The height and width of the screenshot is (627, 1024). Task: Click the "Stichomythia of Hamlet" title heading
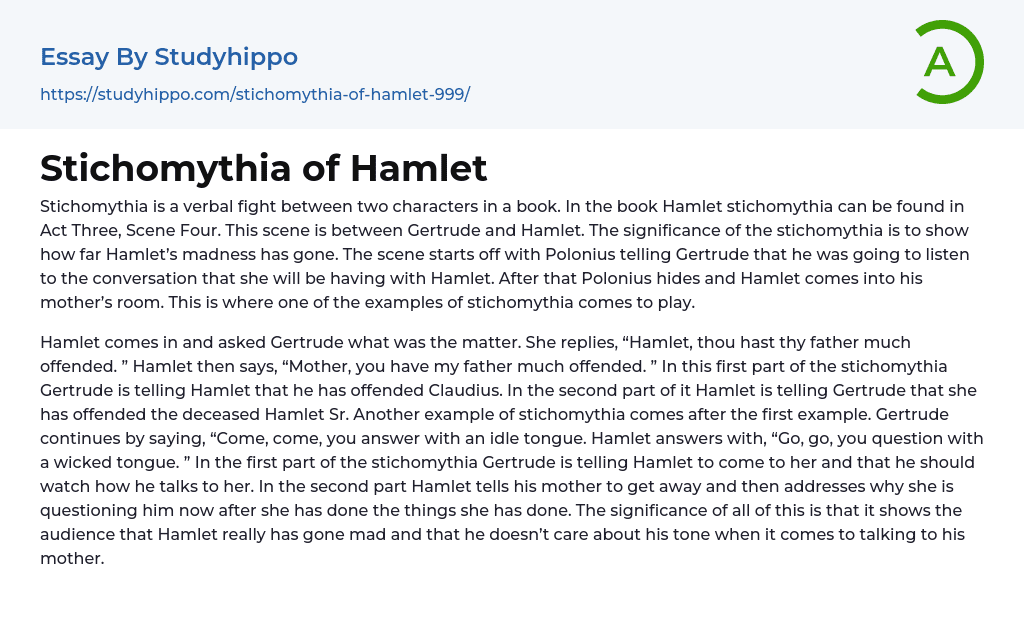pos(263,168)
